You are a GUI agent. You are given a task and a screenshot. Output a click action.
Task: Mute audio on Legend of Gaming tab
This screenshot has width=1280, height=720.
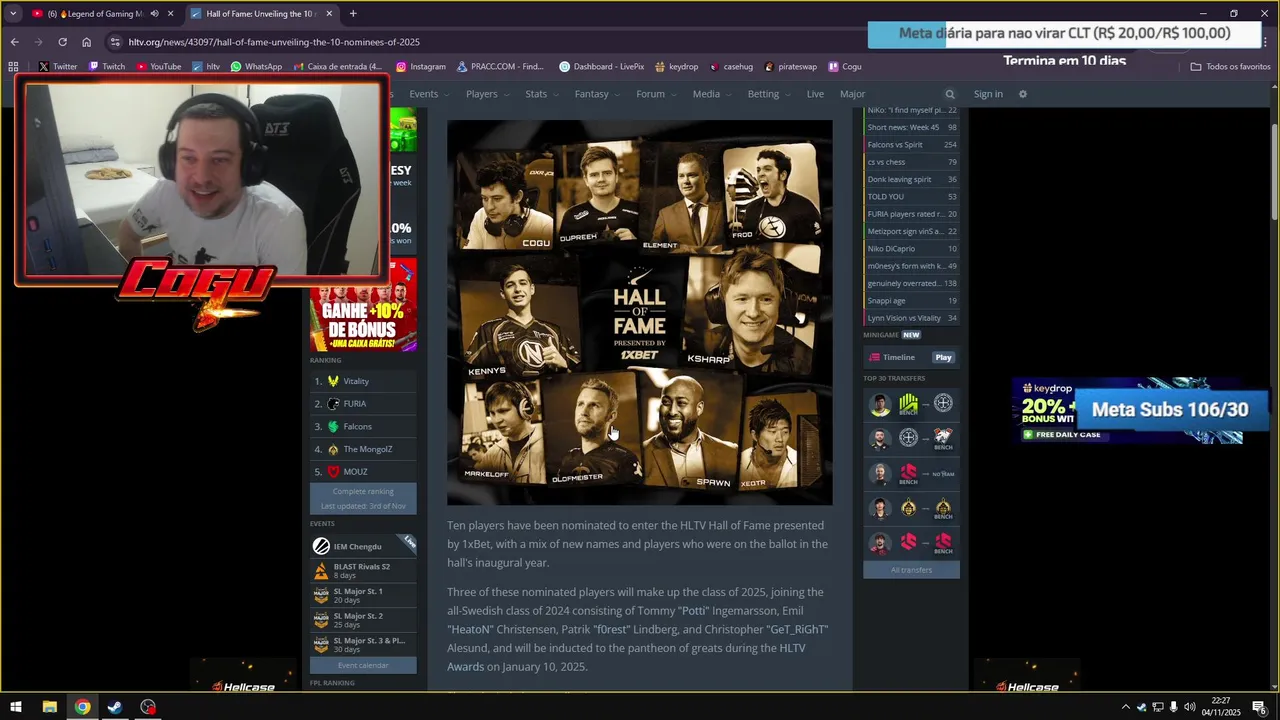154,14
